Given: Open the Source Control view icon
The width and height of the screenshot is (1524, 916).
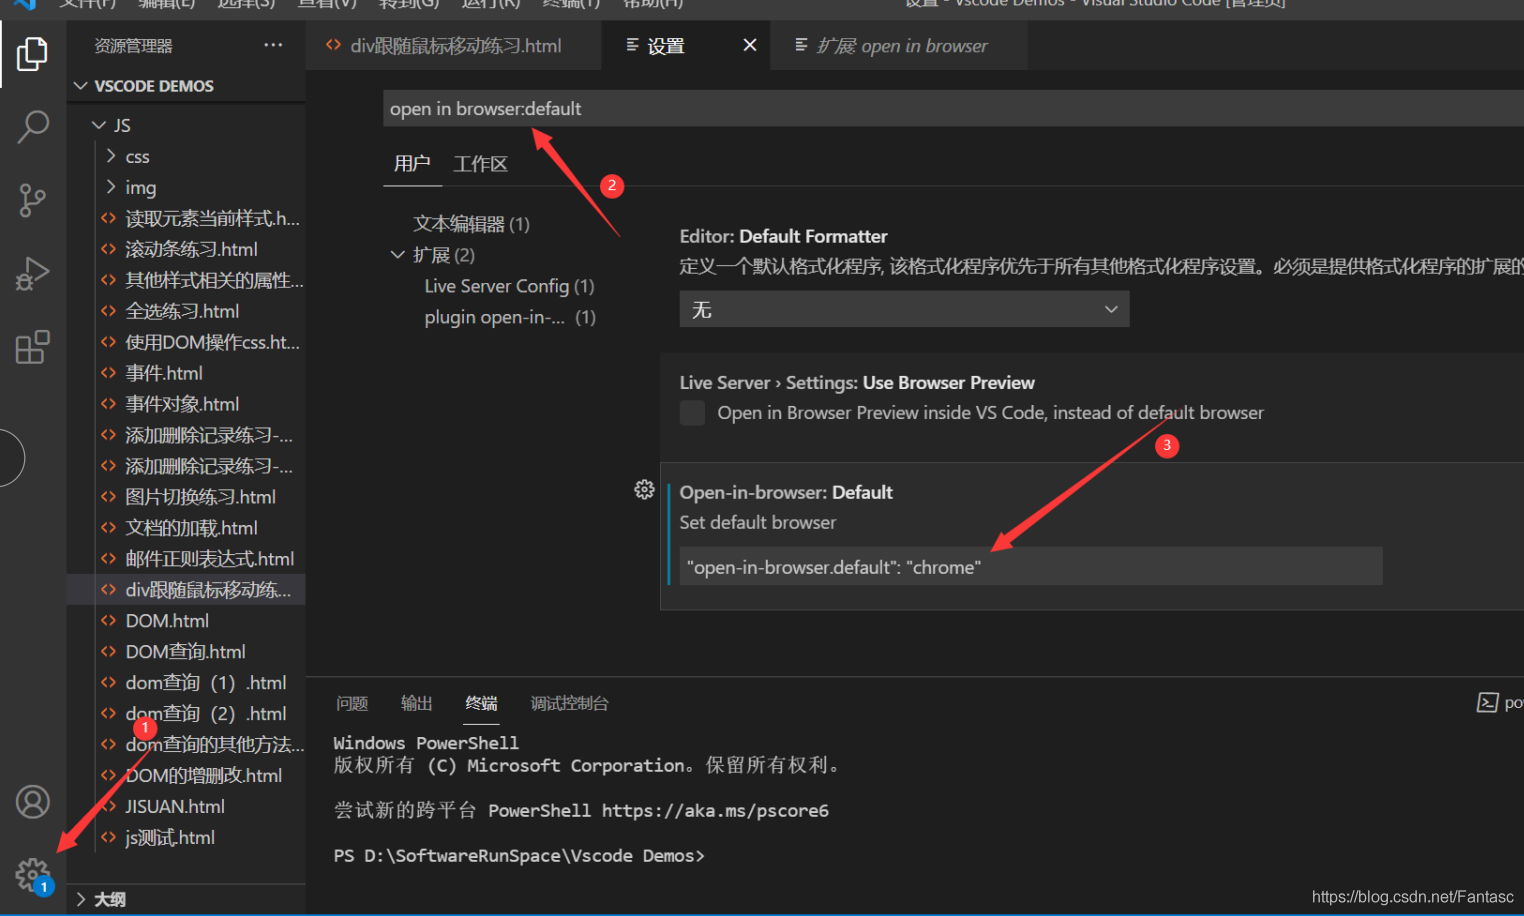Looking at the screenshot, I should (x=32, y=200).
